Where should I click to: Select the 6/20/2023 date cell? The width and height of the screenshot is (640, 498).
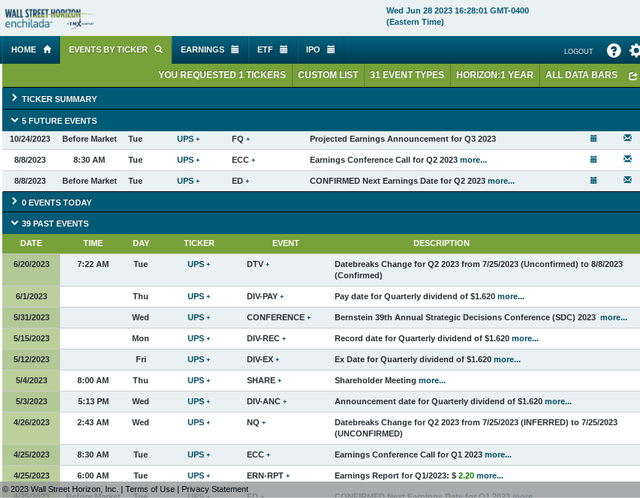click(x=31, y=269)
